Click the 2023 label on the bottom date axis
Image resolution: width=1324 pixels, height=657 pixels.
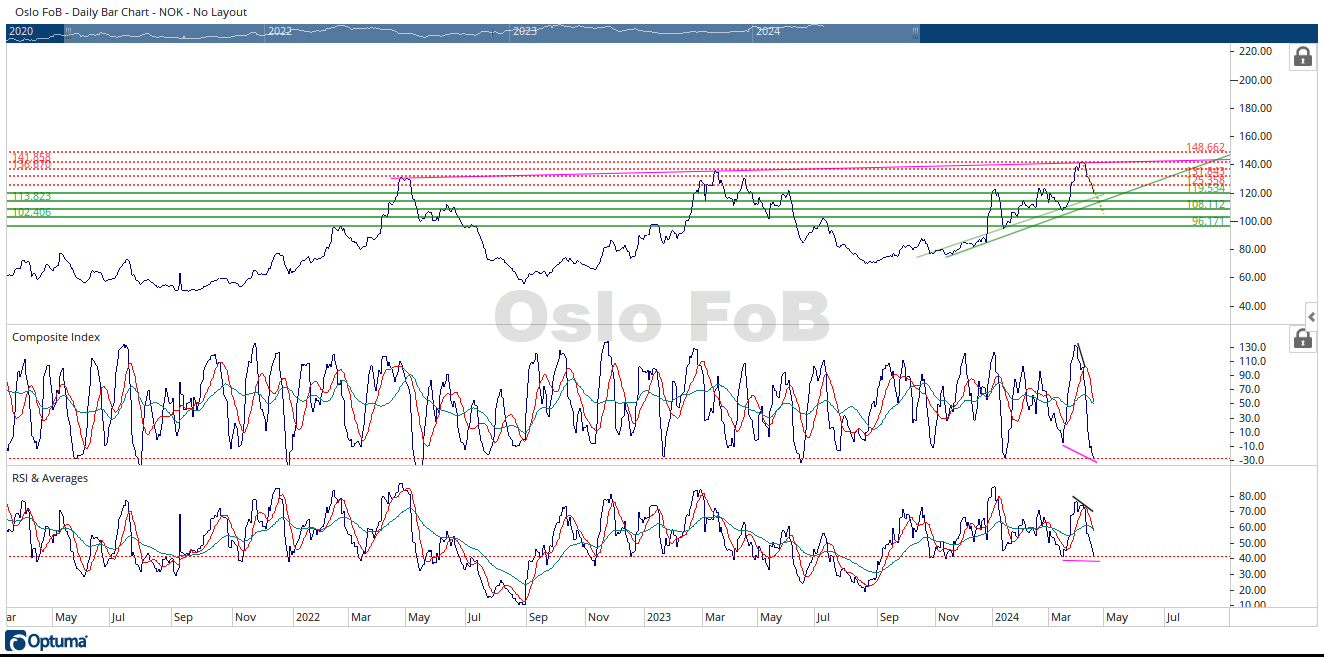pyautogui.click(x=658, y=617)
